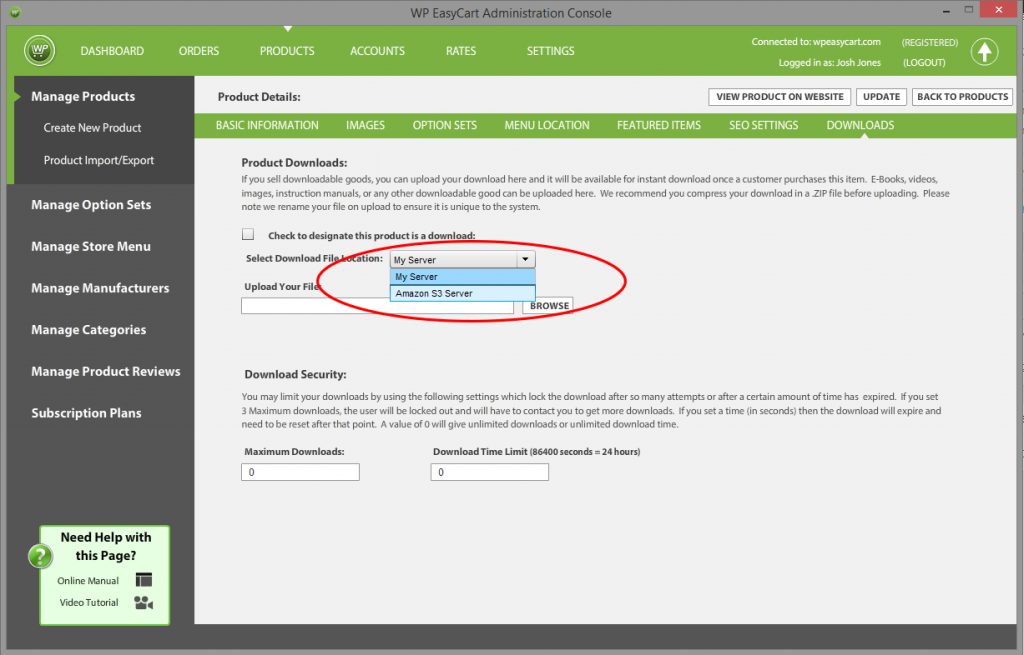This screenshot has height=655, width=1024.
Task: Open Manage Store Menu
Action: 91,247
